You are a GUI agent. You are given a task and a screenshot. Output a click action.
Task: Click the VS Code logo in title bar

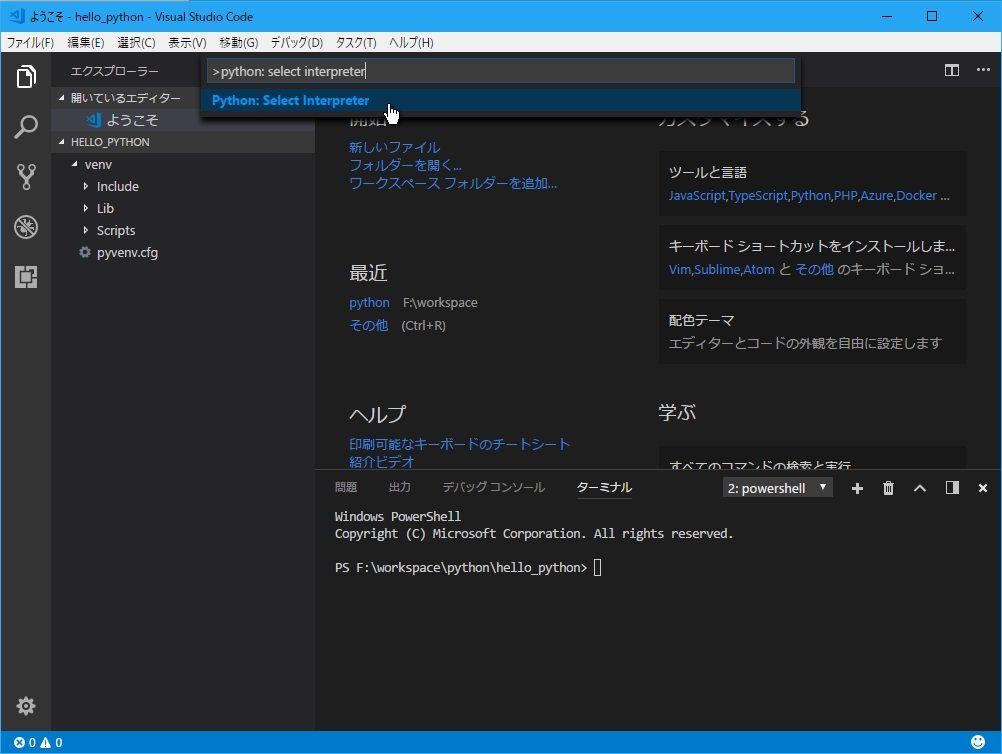pos(16,16)
